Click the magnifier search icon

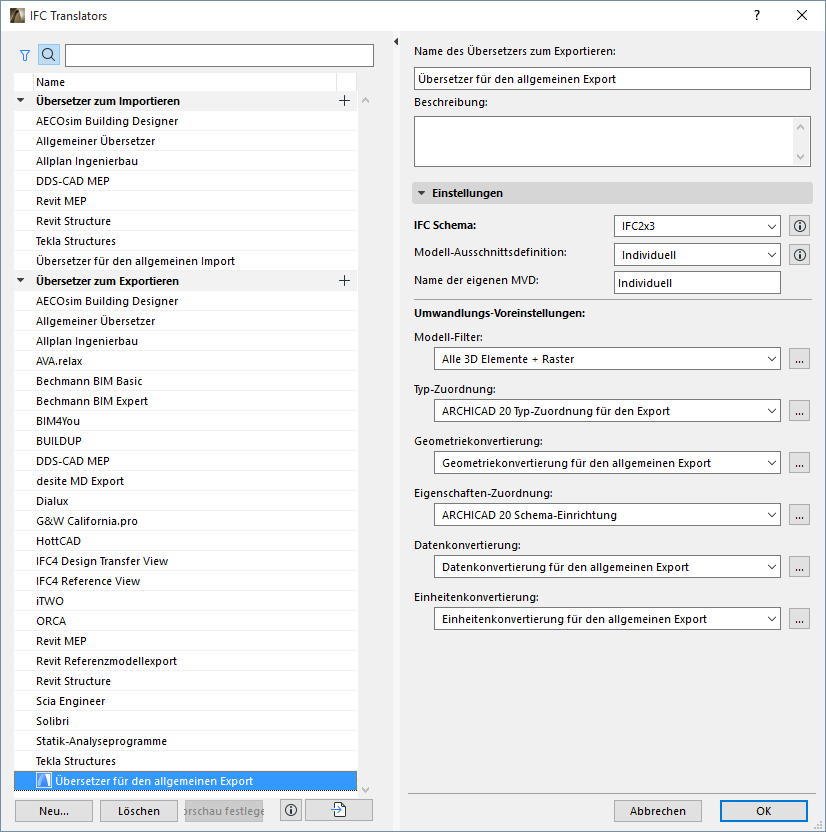[x=48, y=55]
